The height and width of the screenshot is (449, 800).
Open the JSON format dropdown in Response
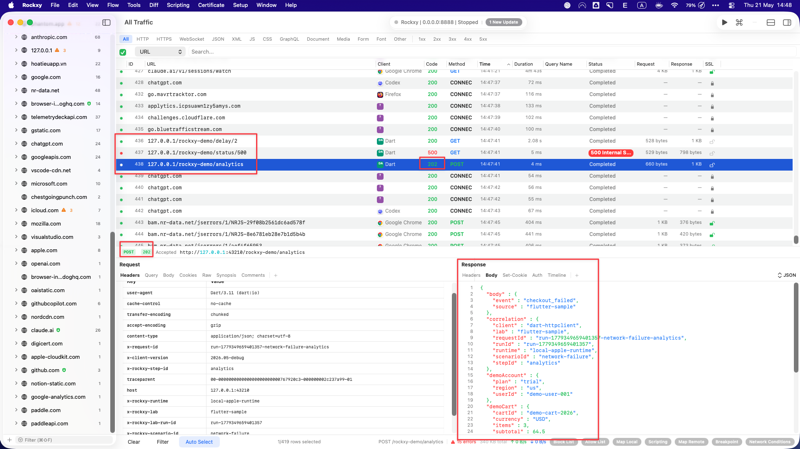pos(786,275)
